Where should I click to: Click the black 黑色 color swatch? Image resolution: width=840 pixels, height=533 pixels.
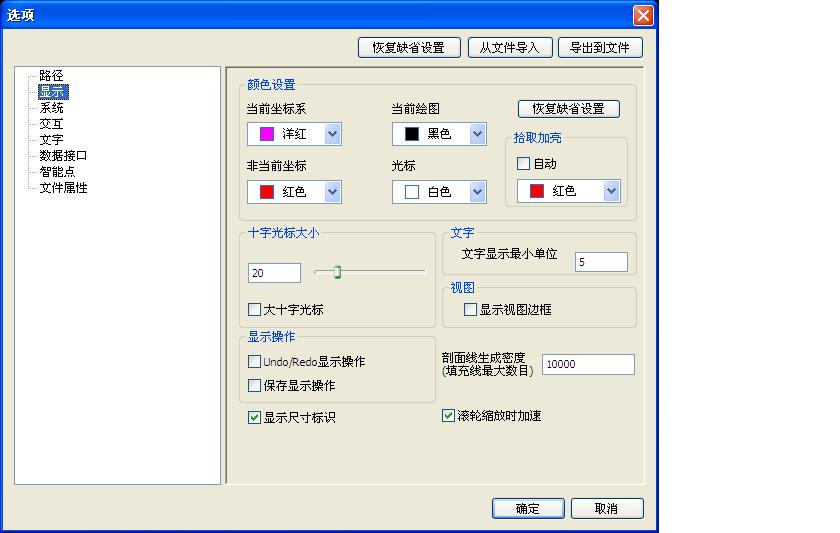point(411,134)
